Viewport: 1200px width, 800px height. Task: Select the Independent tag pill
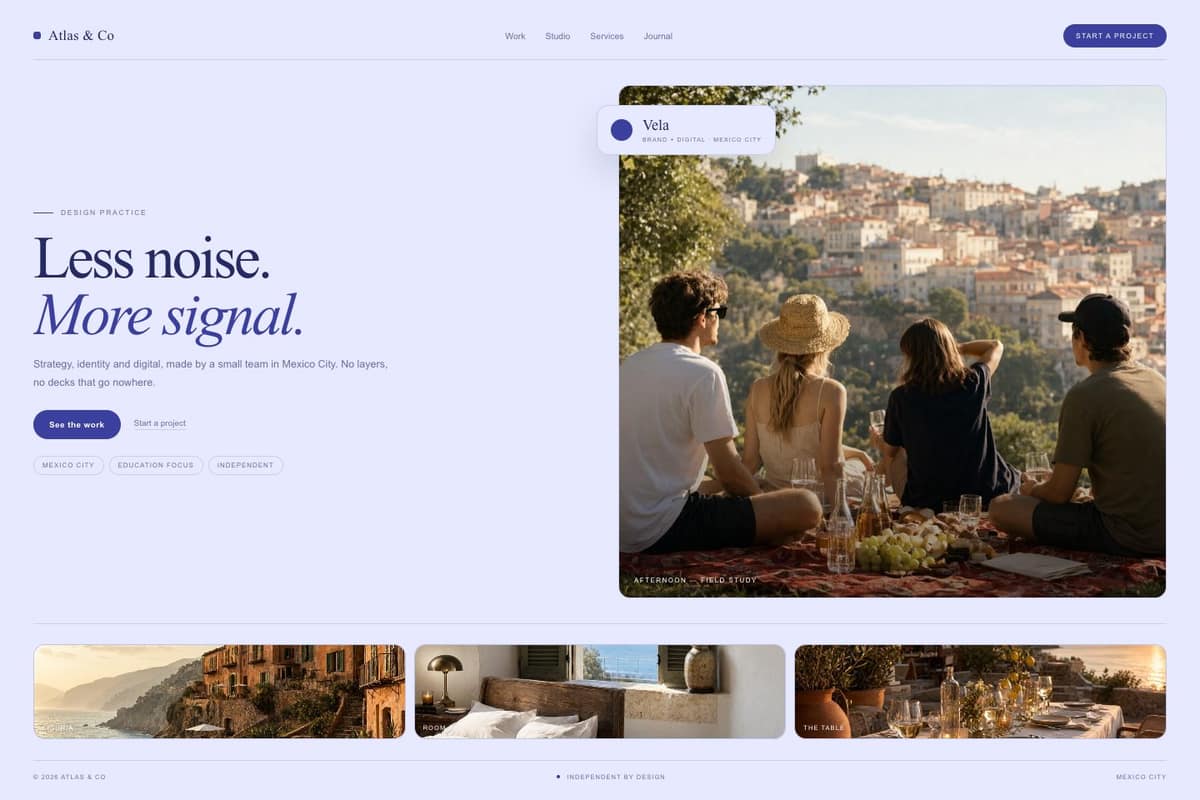pyautogui.click(x=246, y=465)
